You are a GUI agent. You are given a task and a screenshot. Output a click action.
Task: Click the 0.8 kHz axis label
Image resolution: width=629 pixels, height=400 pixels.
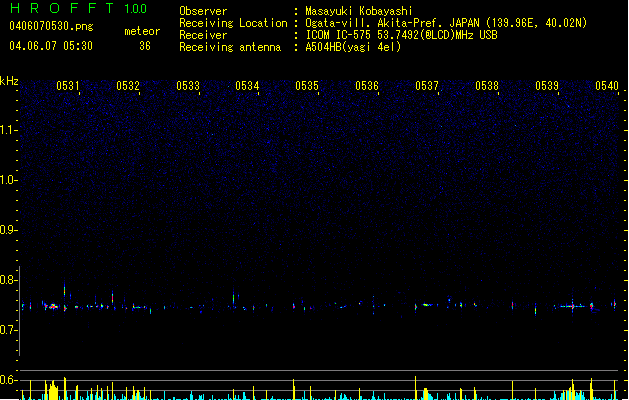tap(8, 280)
